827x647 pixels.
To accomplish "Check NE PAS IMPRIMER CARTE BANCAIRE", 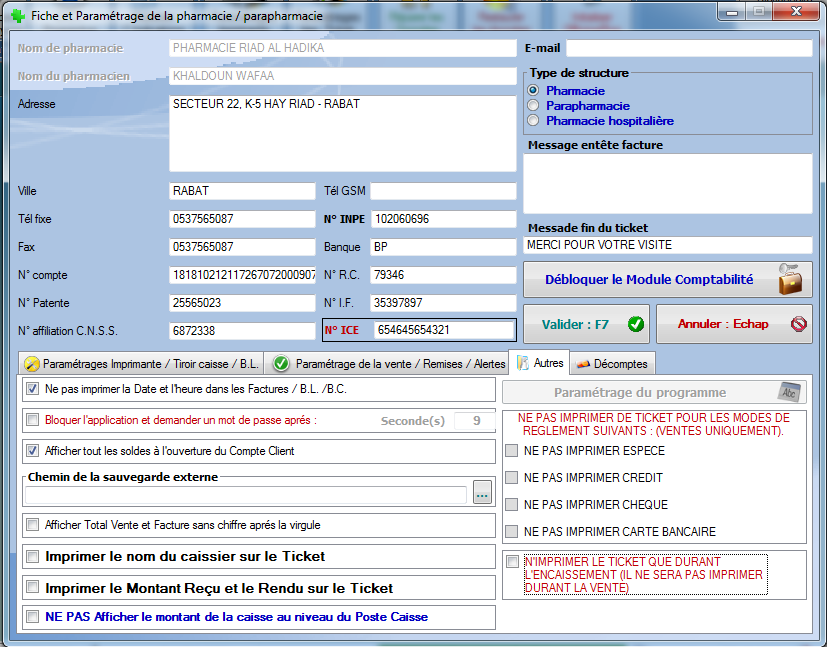I will pyautogui.click(x=512, y=532).
